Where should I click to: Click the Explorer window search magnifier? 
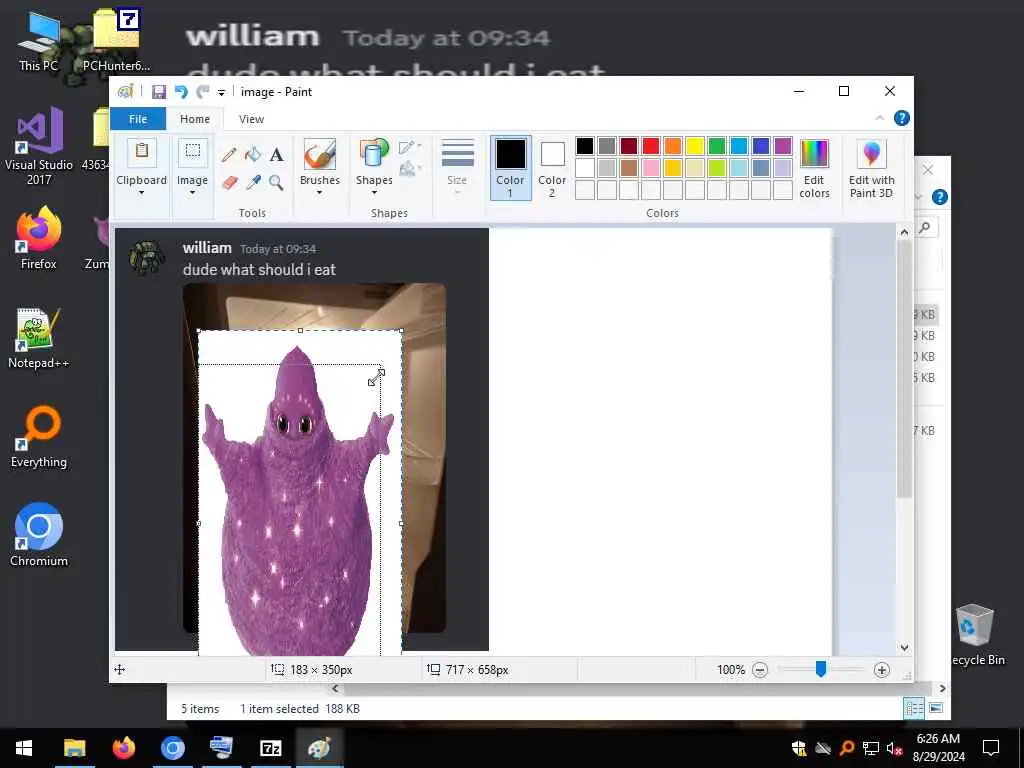pos(925,227)
